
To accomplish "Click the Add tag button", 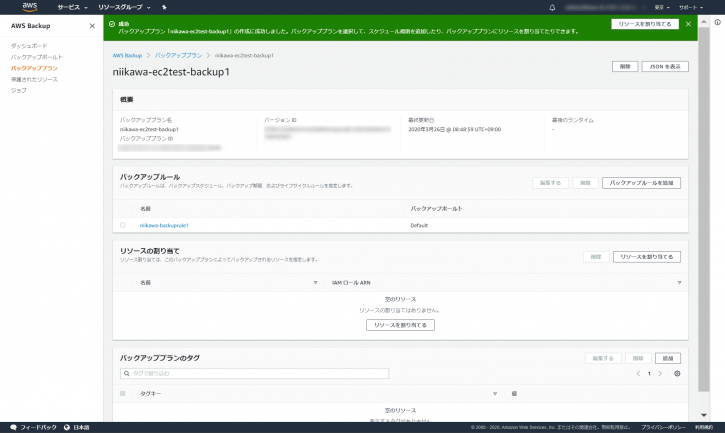I will coord(668,359).
